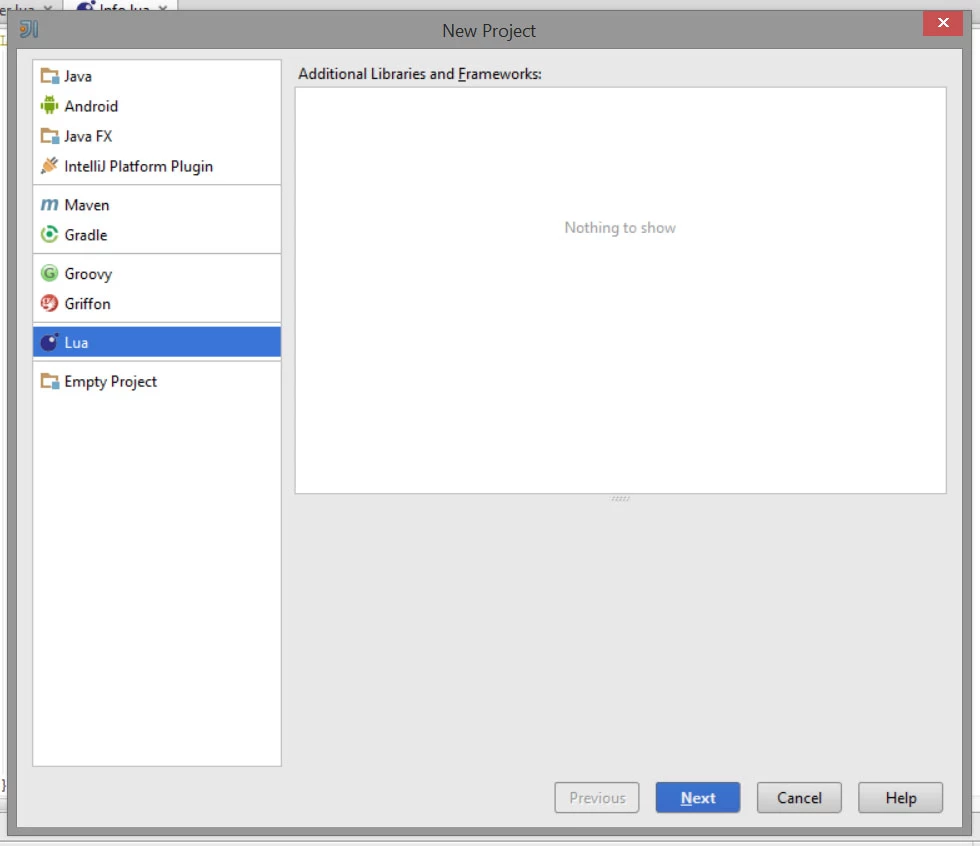Click the Java FX folder icon
This screenshot has width=980, height=846.
(x=49, y=136)
